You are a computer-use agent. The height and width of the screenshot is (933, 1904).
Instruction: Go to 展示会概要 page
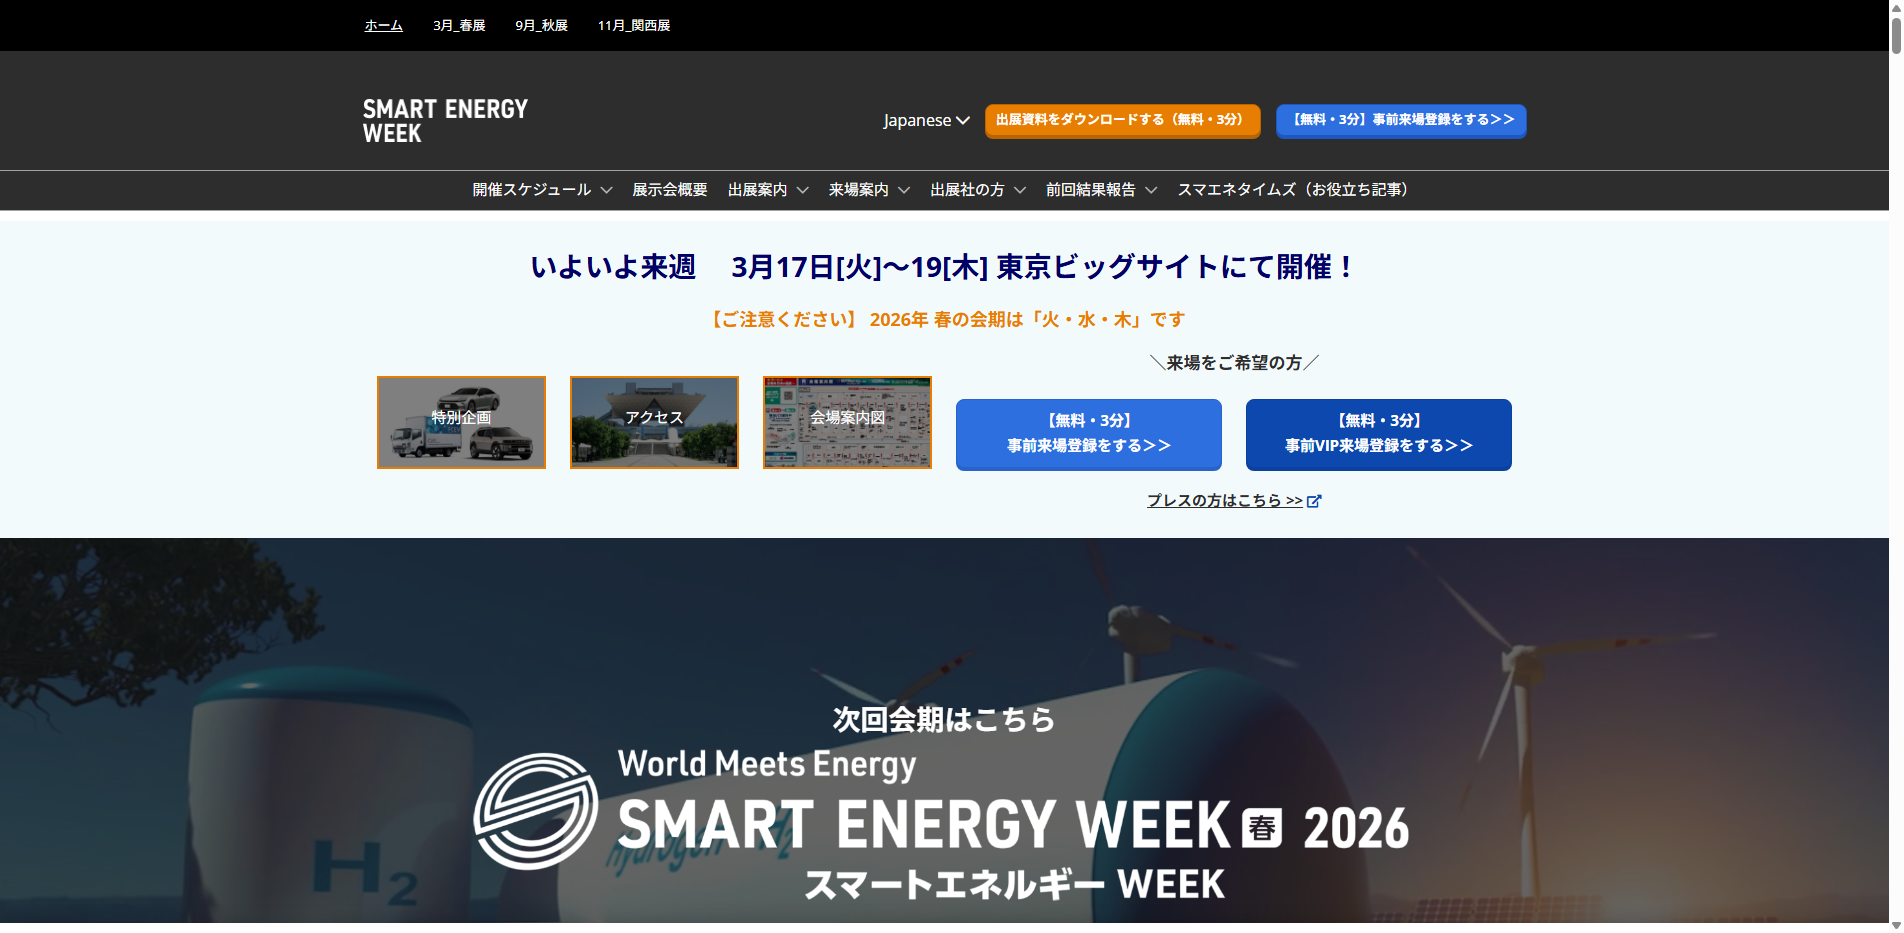(670, 190)
